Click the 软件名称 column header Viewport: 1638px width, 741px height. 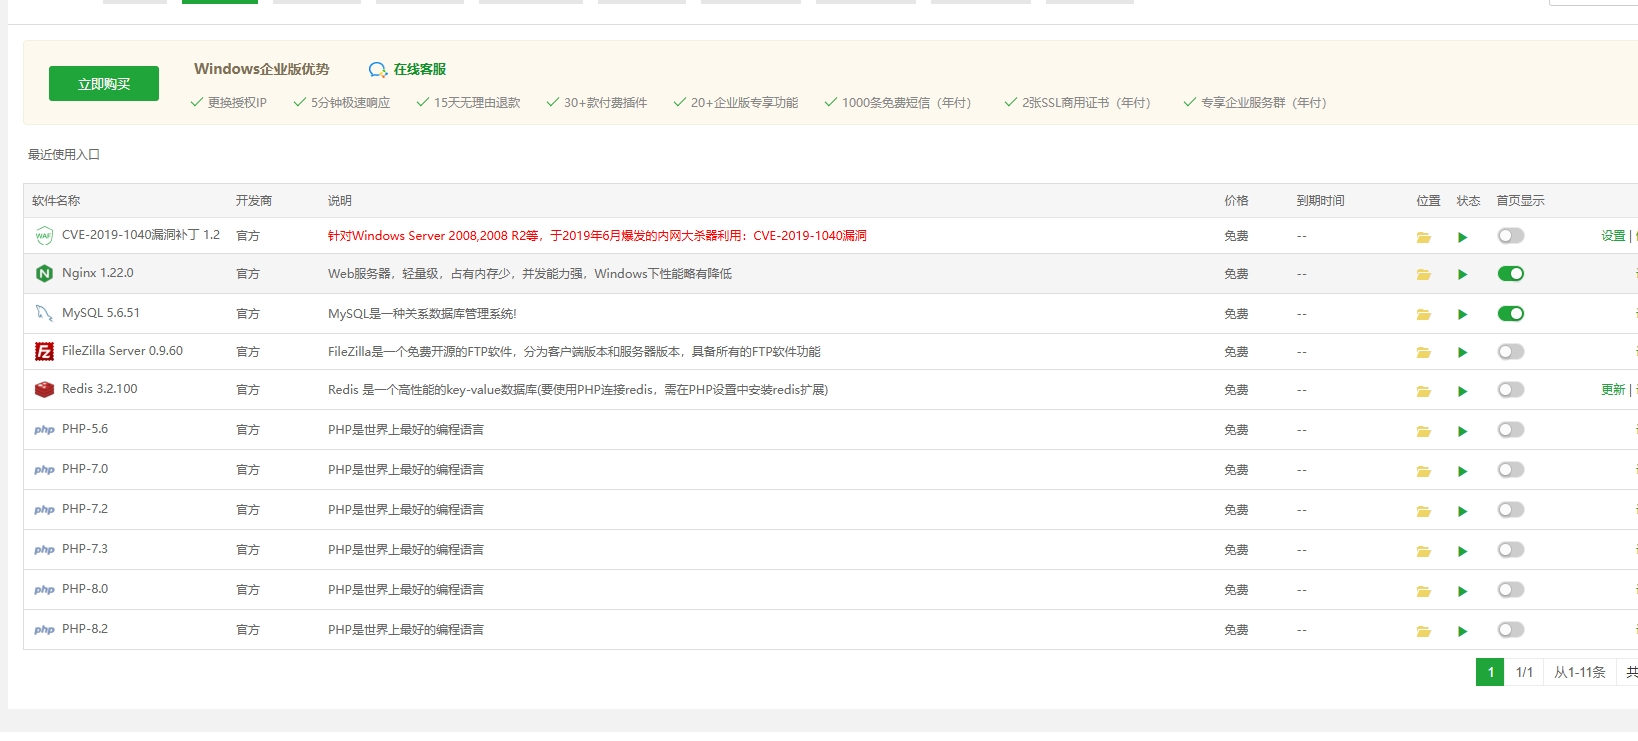point(56,201)
